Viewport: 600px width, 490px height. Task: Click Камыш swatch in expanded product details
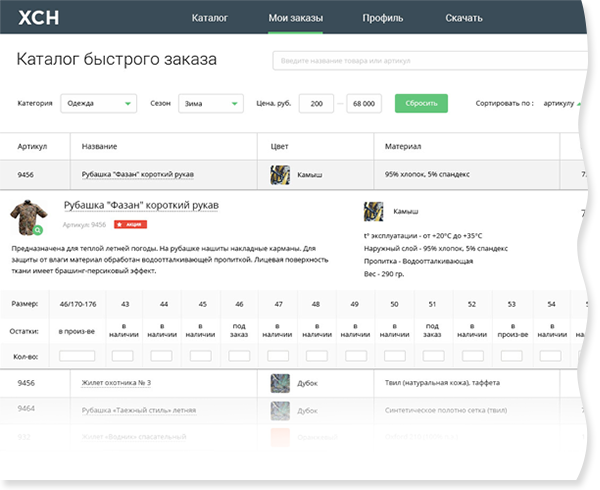373,212
